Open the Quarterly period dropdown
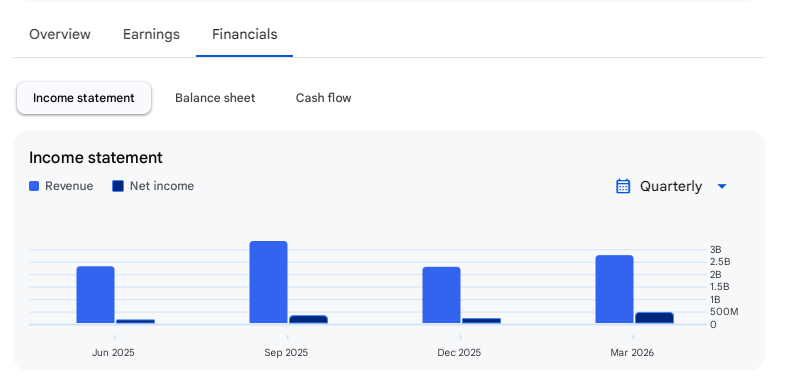The height and width of the screenshot is (389, 787). click(x=671, y=186)
